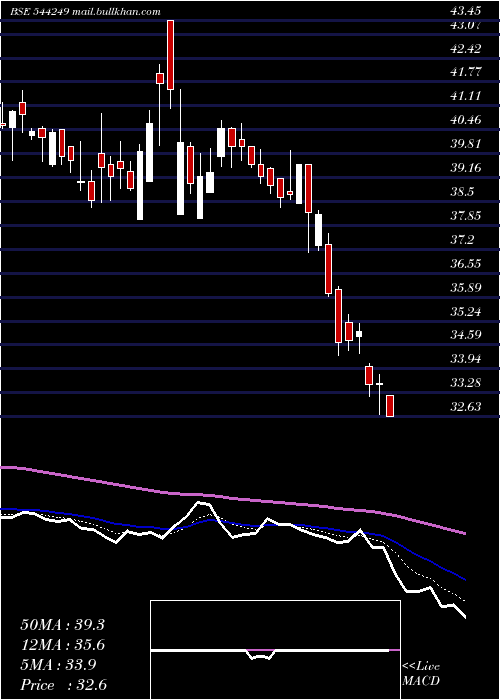Click the 43.45 price axis label
The height and width of the screenshot is (700, 500).
[x=466, y=12]
